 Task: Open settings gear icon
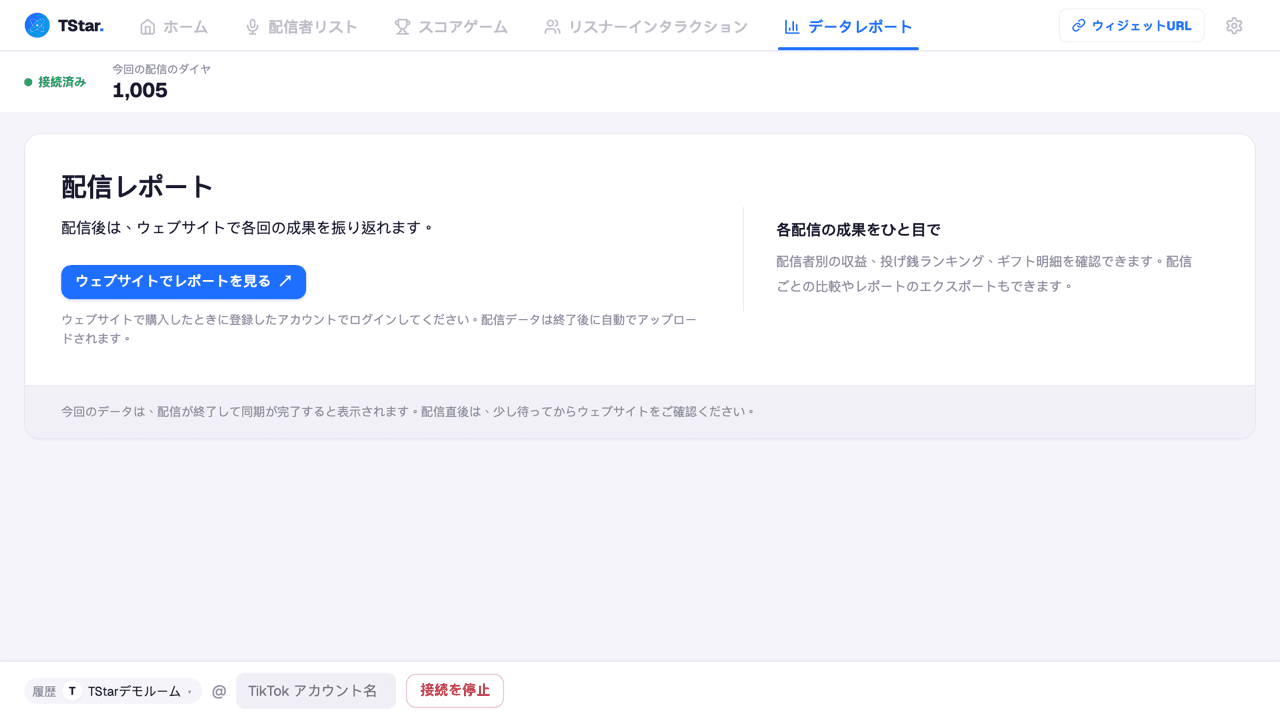point(1234,26)
